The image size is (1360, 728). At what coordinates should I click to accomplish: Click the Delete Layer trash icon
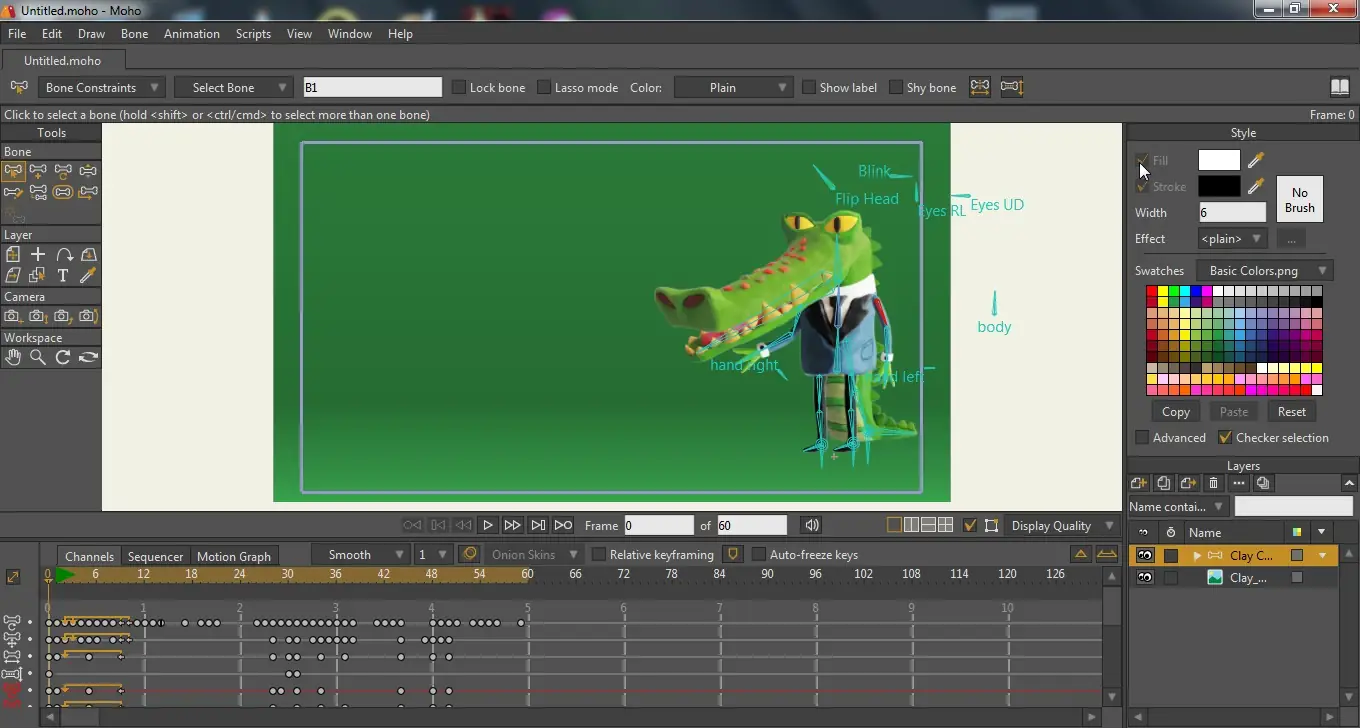point(1213,483)
